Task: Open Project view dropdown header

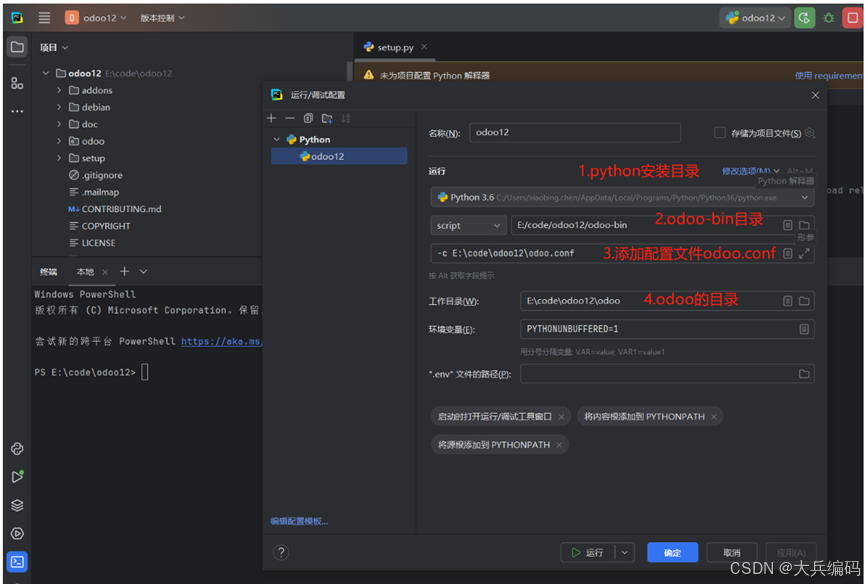Action: pyautogui.click(x=54, y=47)
